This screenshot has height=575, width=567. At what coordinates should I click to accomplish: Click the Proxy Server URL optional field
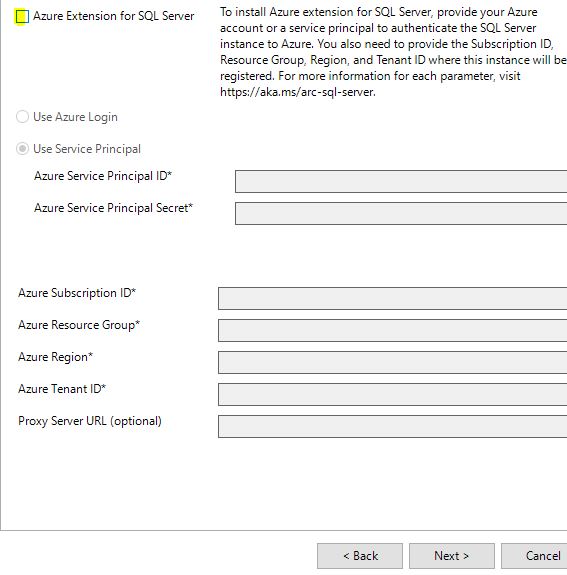(x=392, y=426)
